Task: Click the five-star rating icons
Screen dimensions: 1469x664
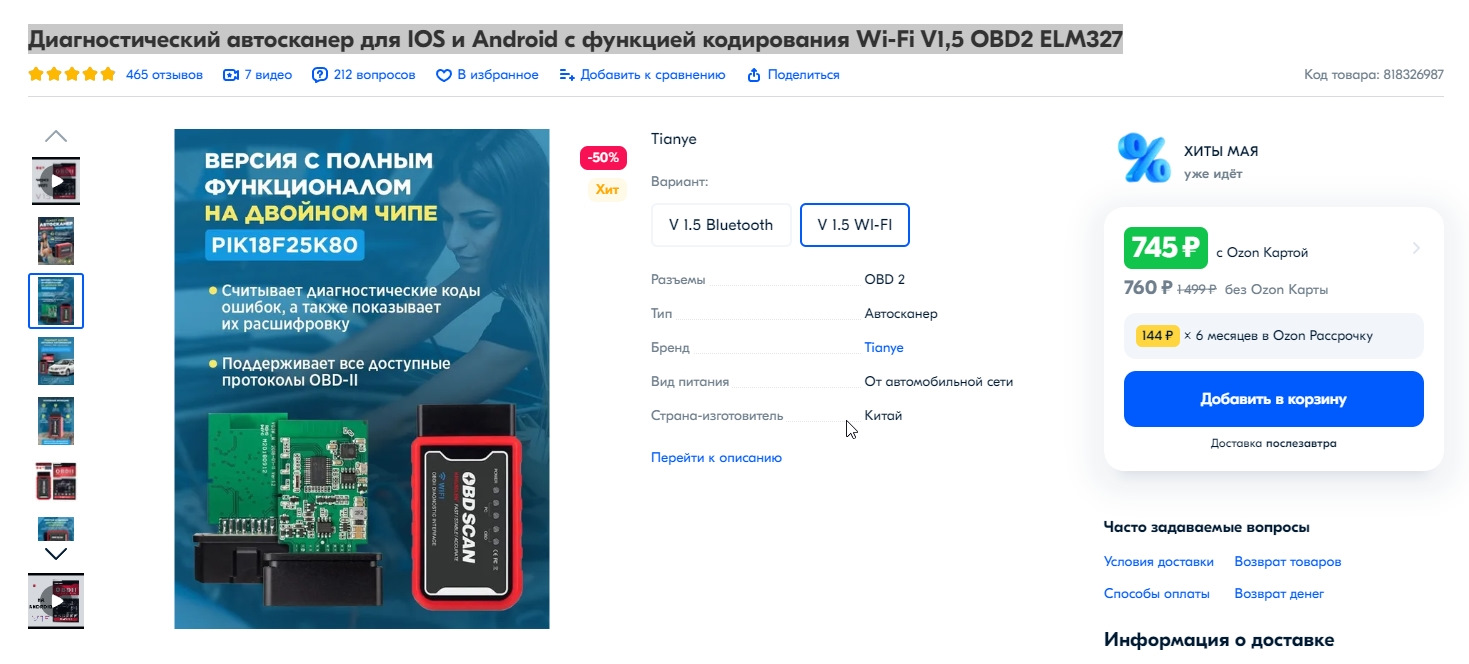Action: (72, 74)
